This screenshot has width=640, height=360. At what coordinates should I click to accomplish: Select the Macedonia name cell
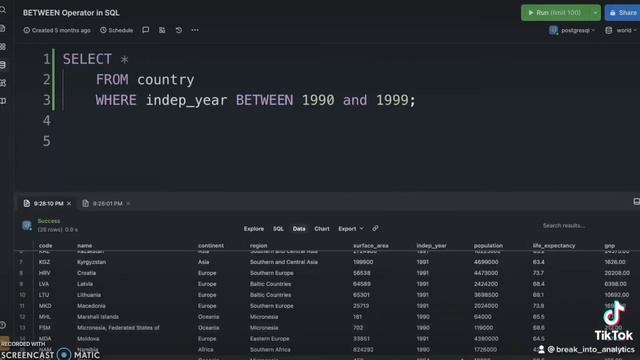pos(91,306)
